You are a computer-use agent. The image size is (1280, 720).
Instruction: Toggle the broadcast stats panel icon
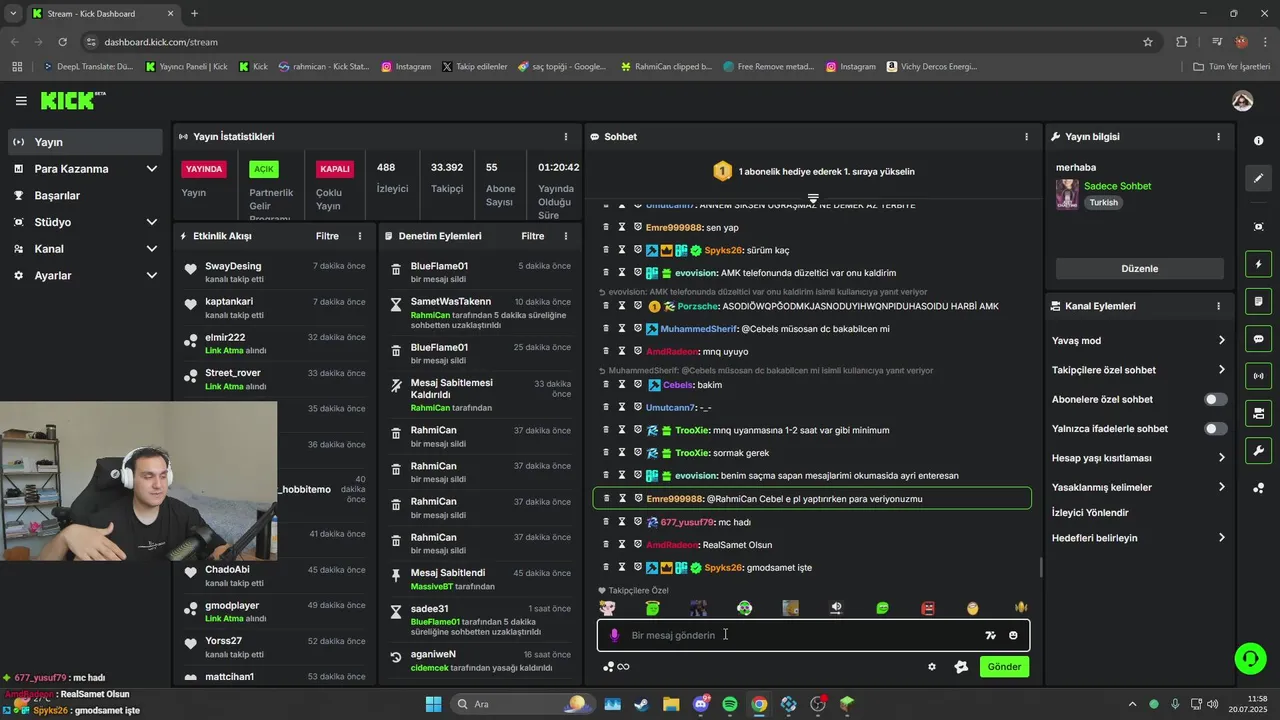click(1258, 376)
